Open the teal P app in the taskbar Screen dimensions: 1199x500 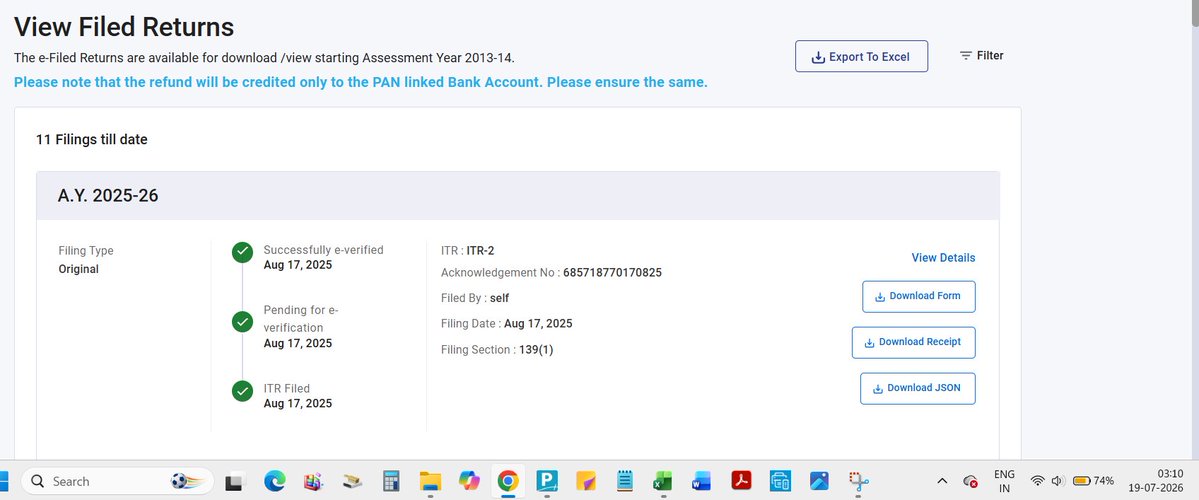coord(547,482)
